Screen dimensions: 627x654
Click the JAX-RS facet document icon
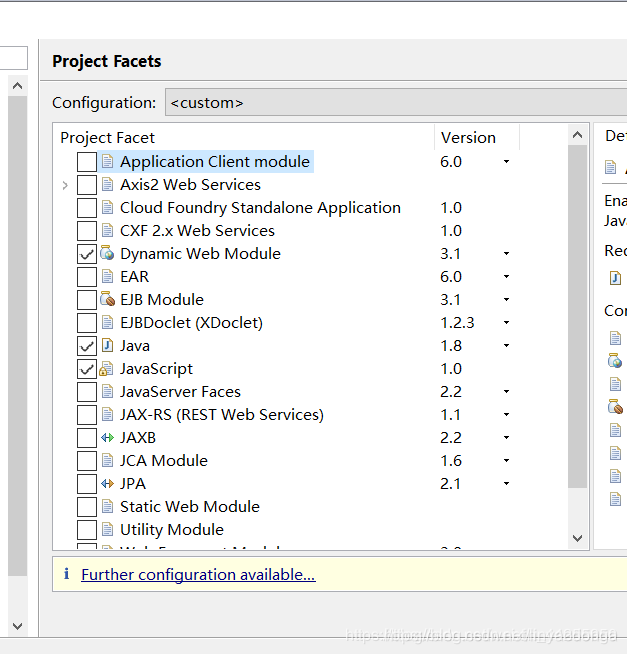pos(108,414)
